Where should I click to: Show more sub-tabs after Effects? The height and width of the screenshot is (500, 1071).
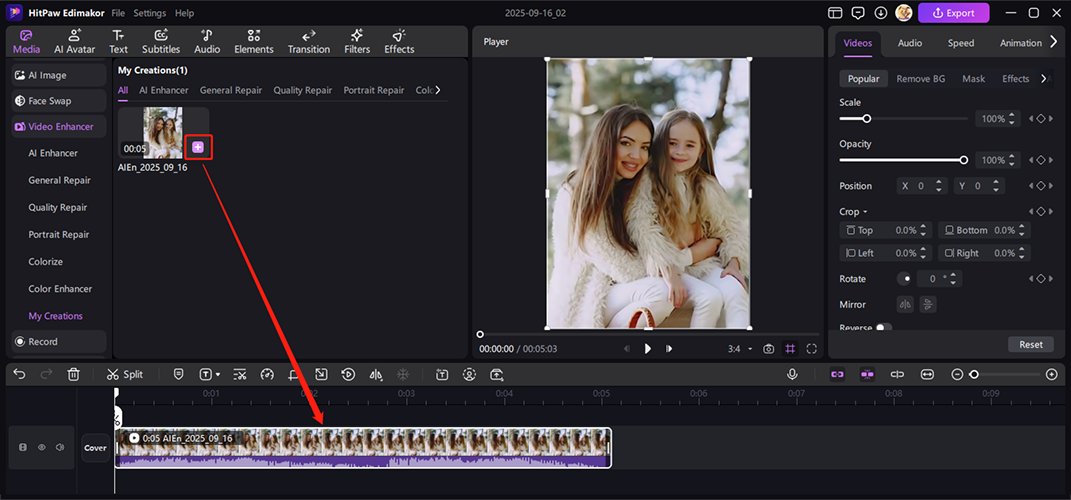(1043, 79)
